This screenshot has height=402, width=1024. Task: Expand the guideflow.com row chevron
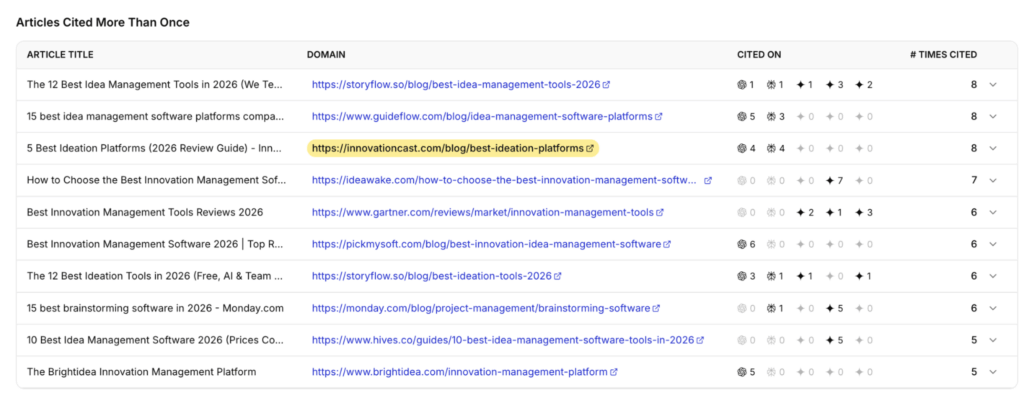993,117
